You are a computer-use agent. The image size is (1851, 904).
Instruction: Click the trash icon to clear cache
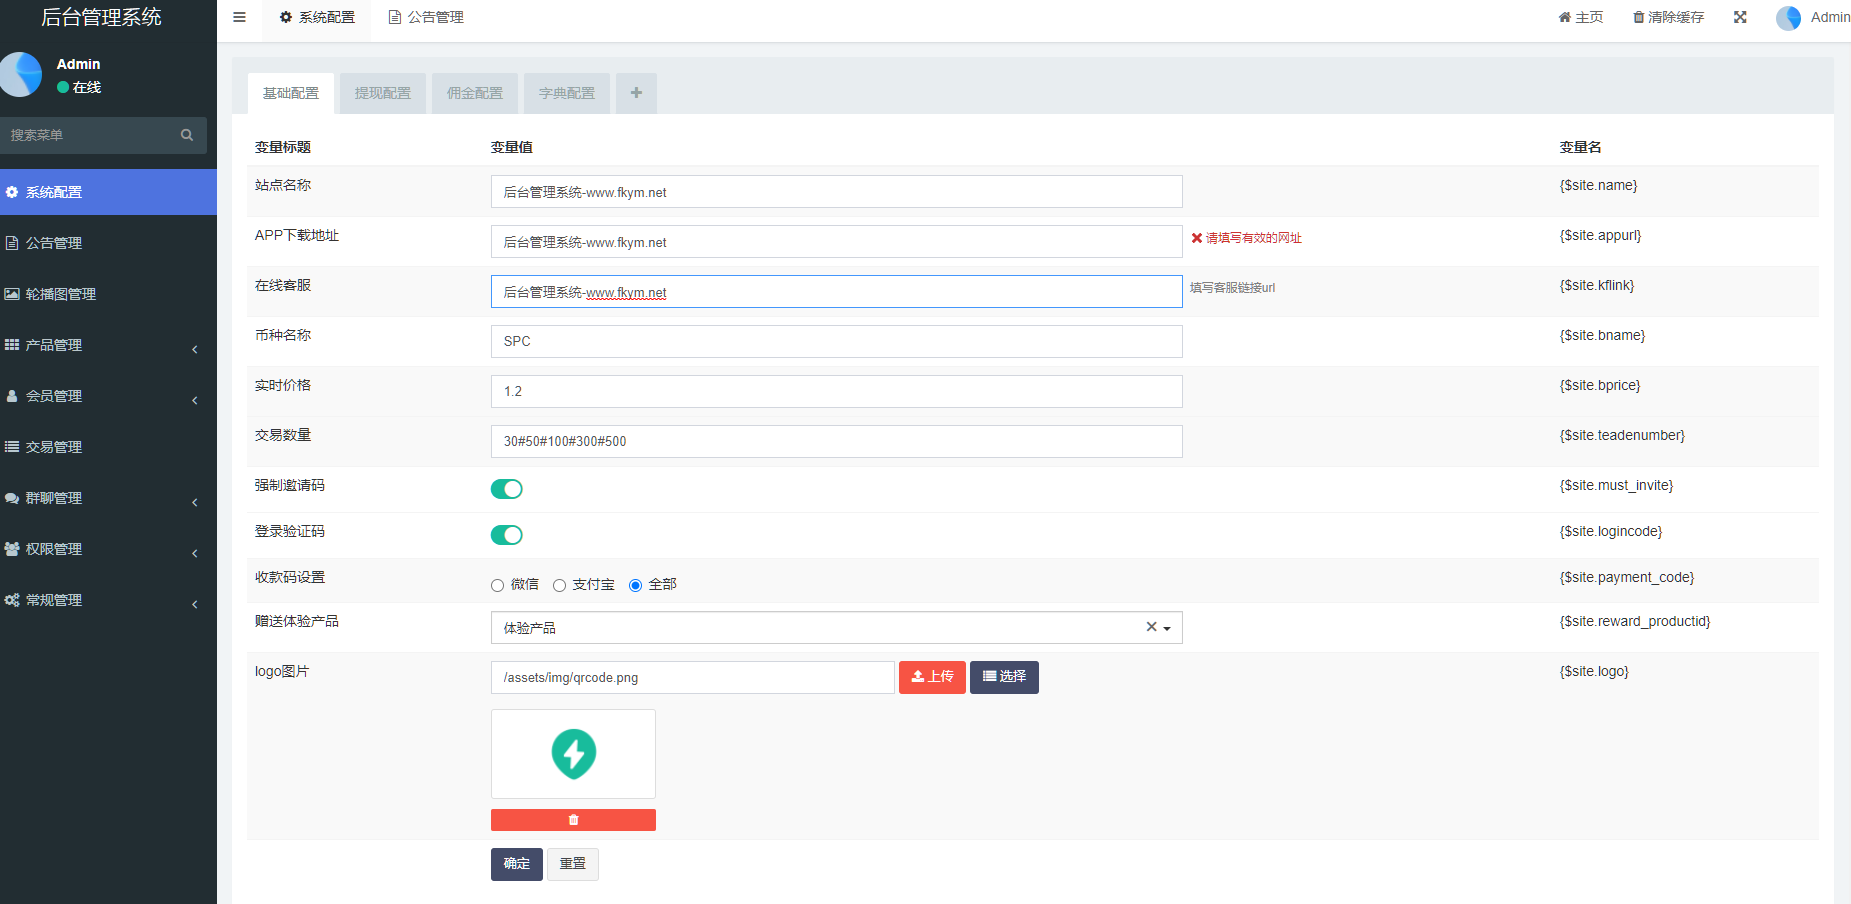[x=1638, y=17]
